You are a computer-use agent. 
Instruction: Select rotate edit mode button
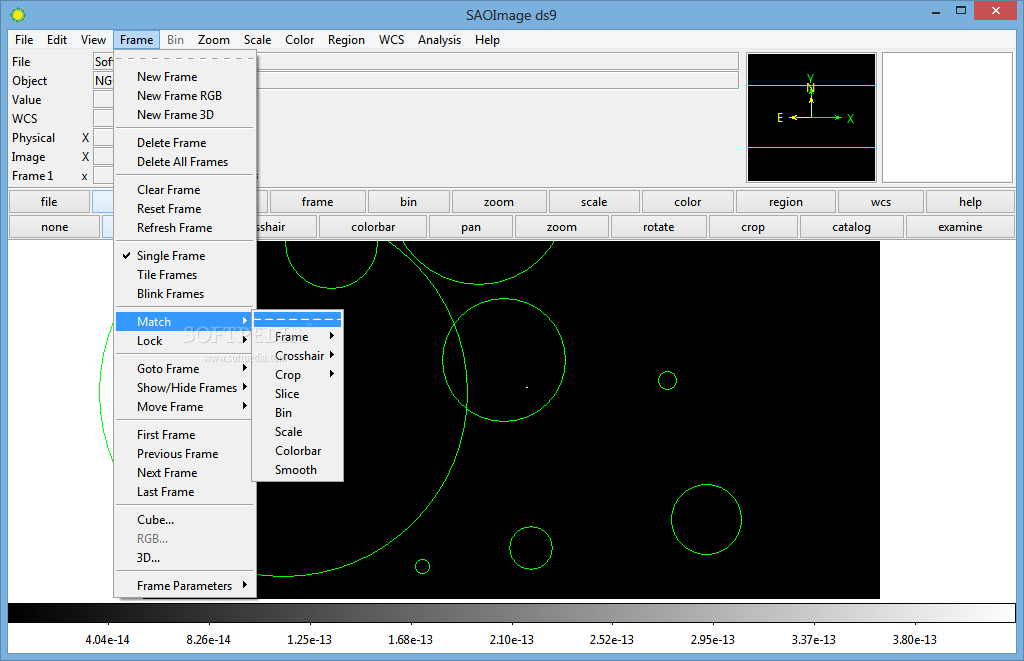[658, 227]
